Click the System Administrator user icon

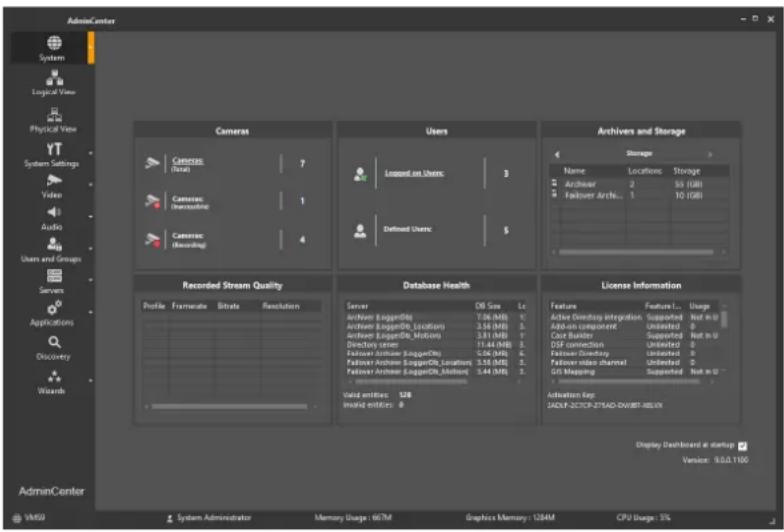(x=170, y=518)
